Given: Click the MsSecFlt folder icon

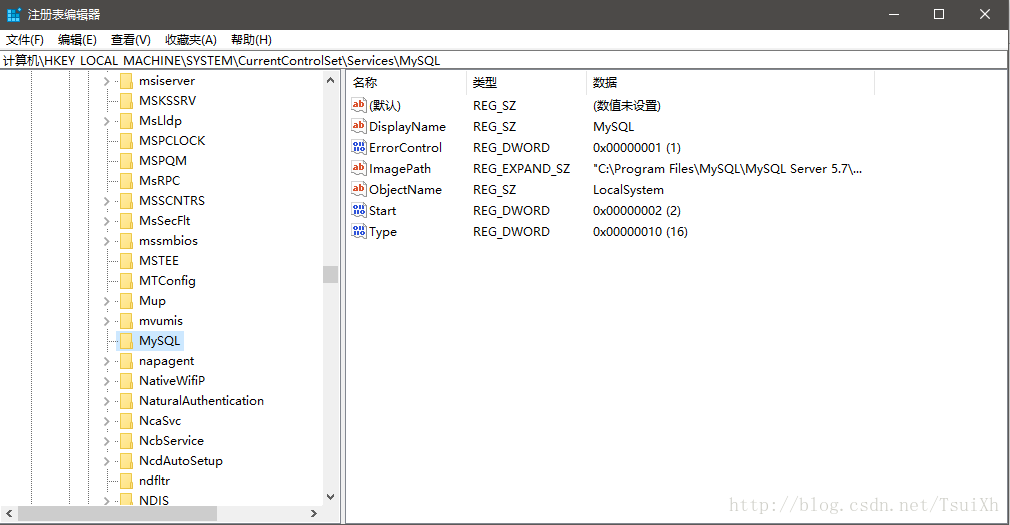Looking at the screenshot, I should tap(126, 221).
